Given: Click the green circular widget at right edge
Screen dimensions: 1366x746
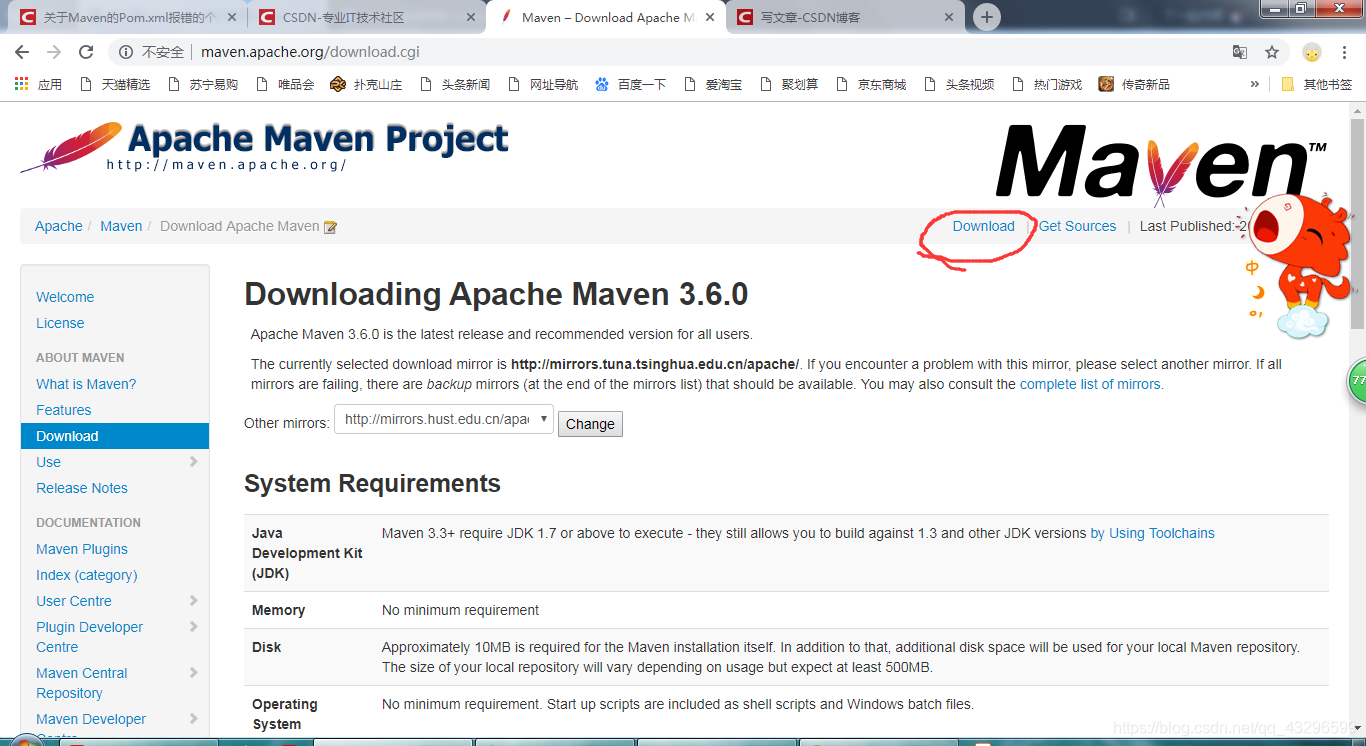Looking at the screenshot, I should pos(1357,381).
